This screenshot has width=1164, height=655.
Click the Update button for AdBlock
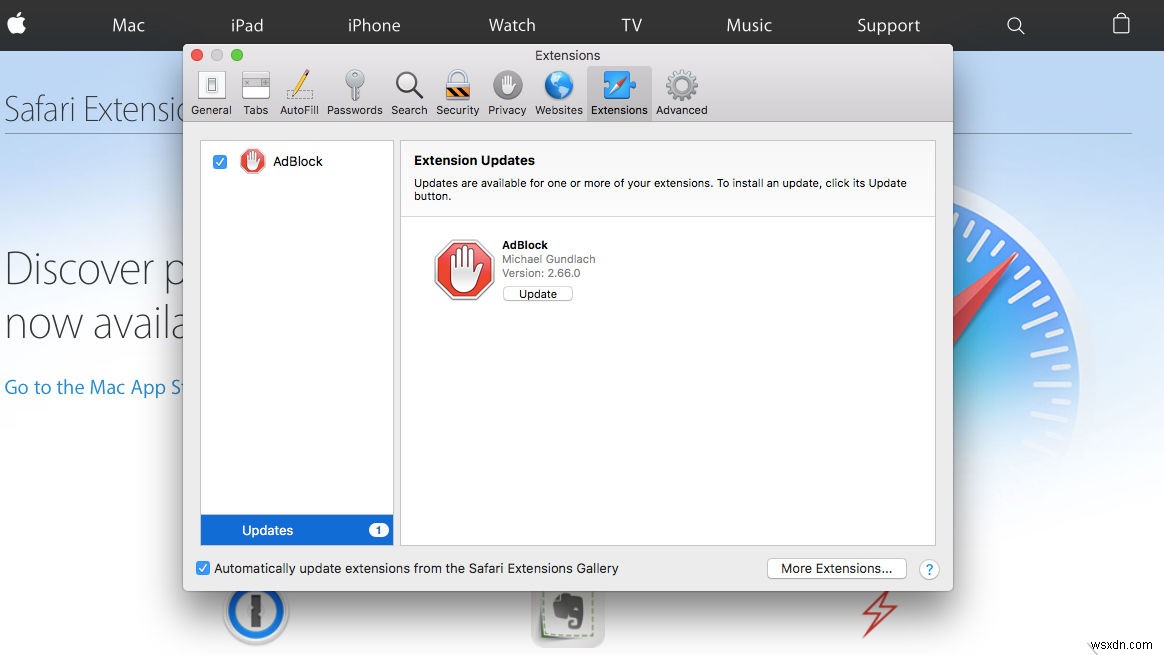(537, 294)
